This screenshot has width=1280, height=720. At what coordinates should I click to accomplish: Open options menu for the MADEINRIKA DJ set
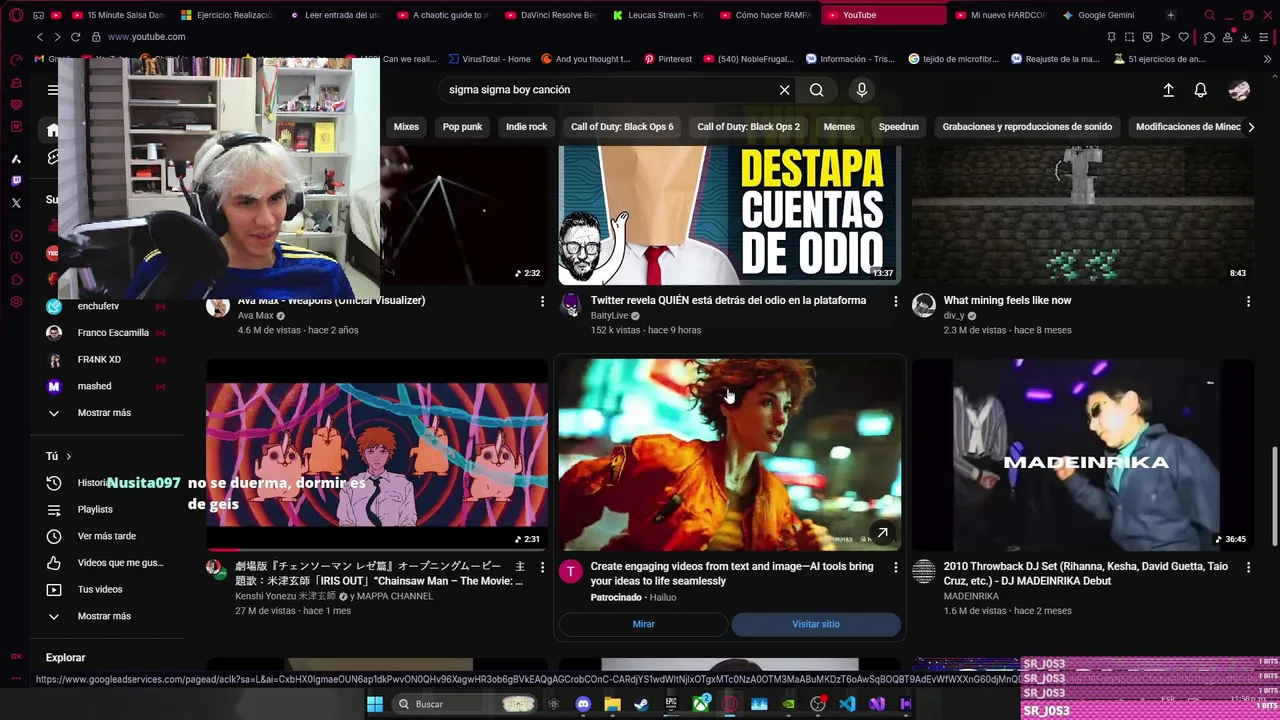[x=1248, y=567]
